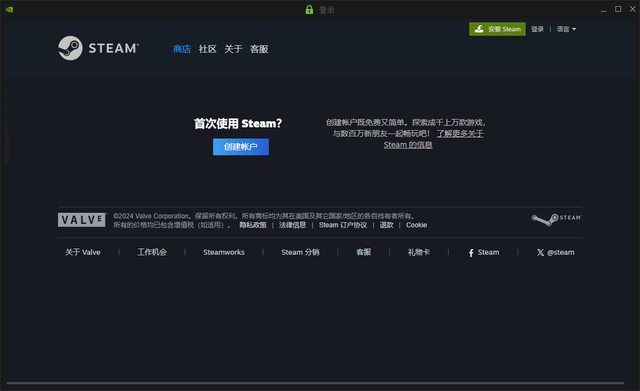Viewport: 640px width, 391px height.
Task: Open the 法律信息 legal link
Action: pyautogui.click(x=292, y=225)
